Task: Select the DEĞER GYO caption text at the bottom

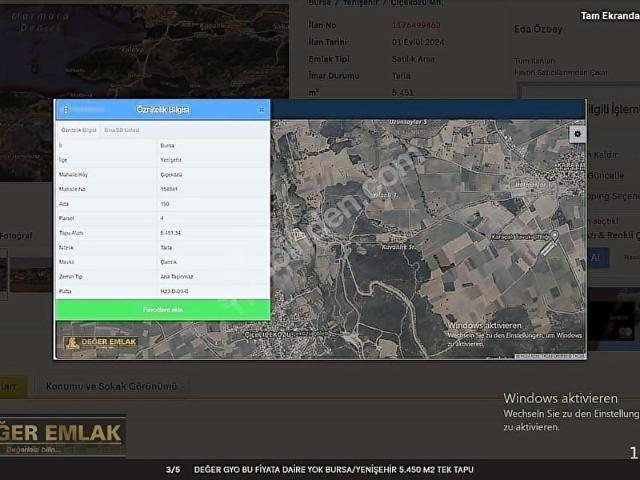Action: [333, 470]
